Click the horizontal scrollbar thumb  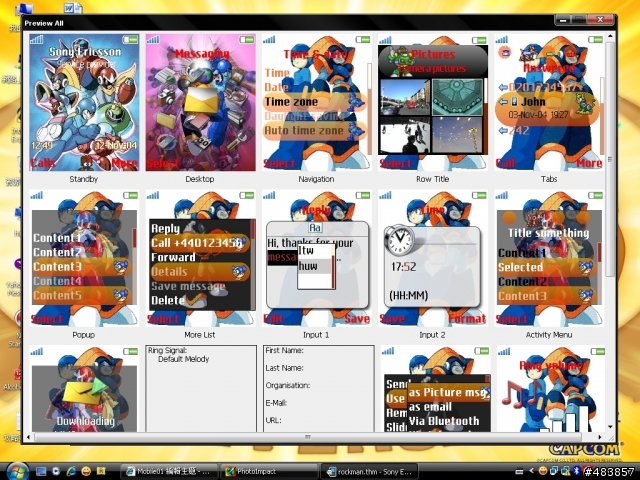[308, 437]
